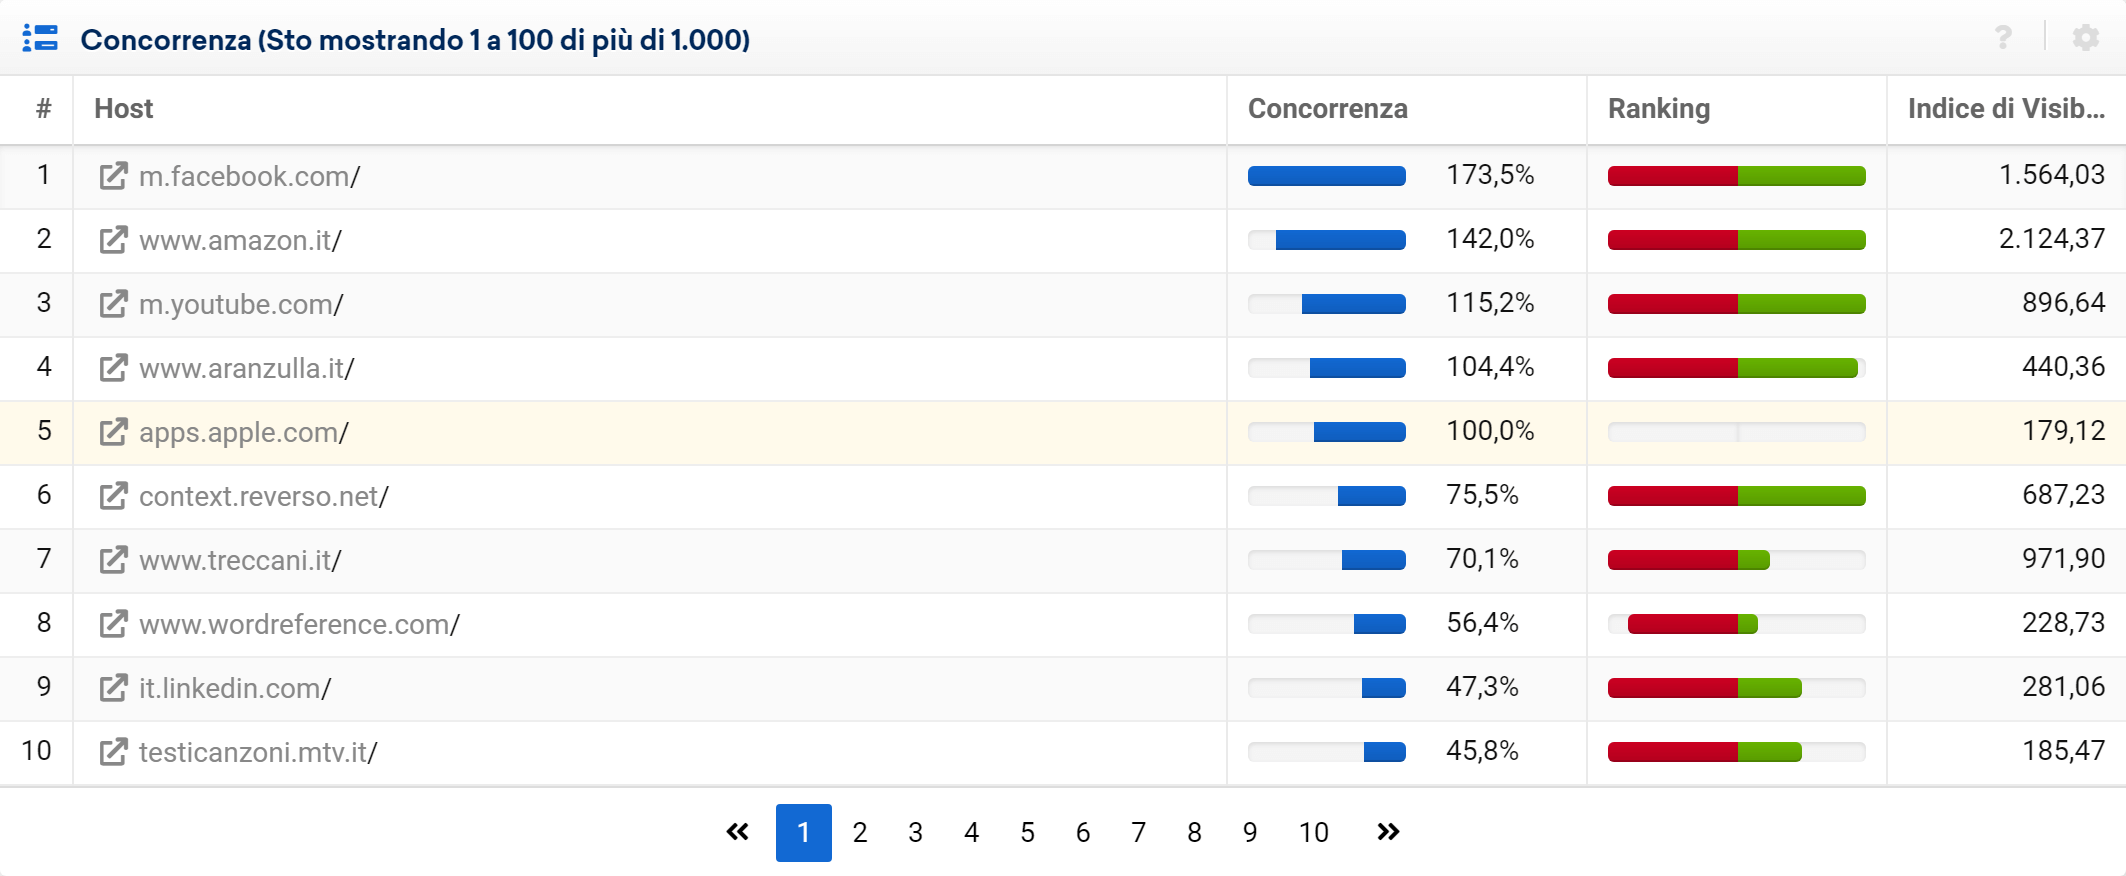Go to page 6

(x=1083, y=832)
